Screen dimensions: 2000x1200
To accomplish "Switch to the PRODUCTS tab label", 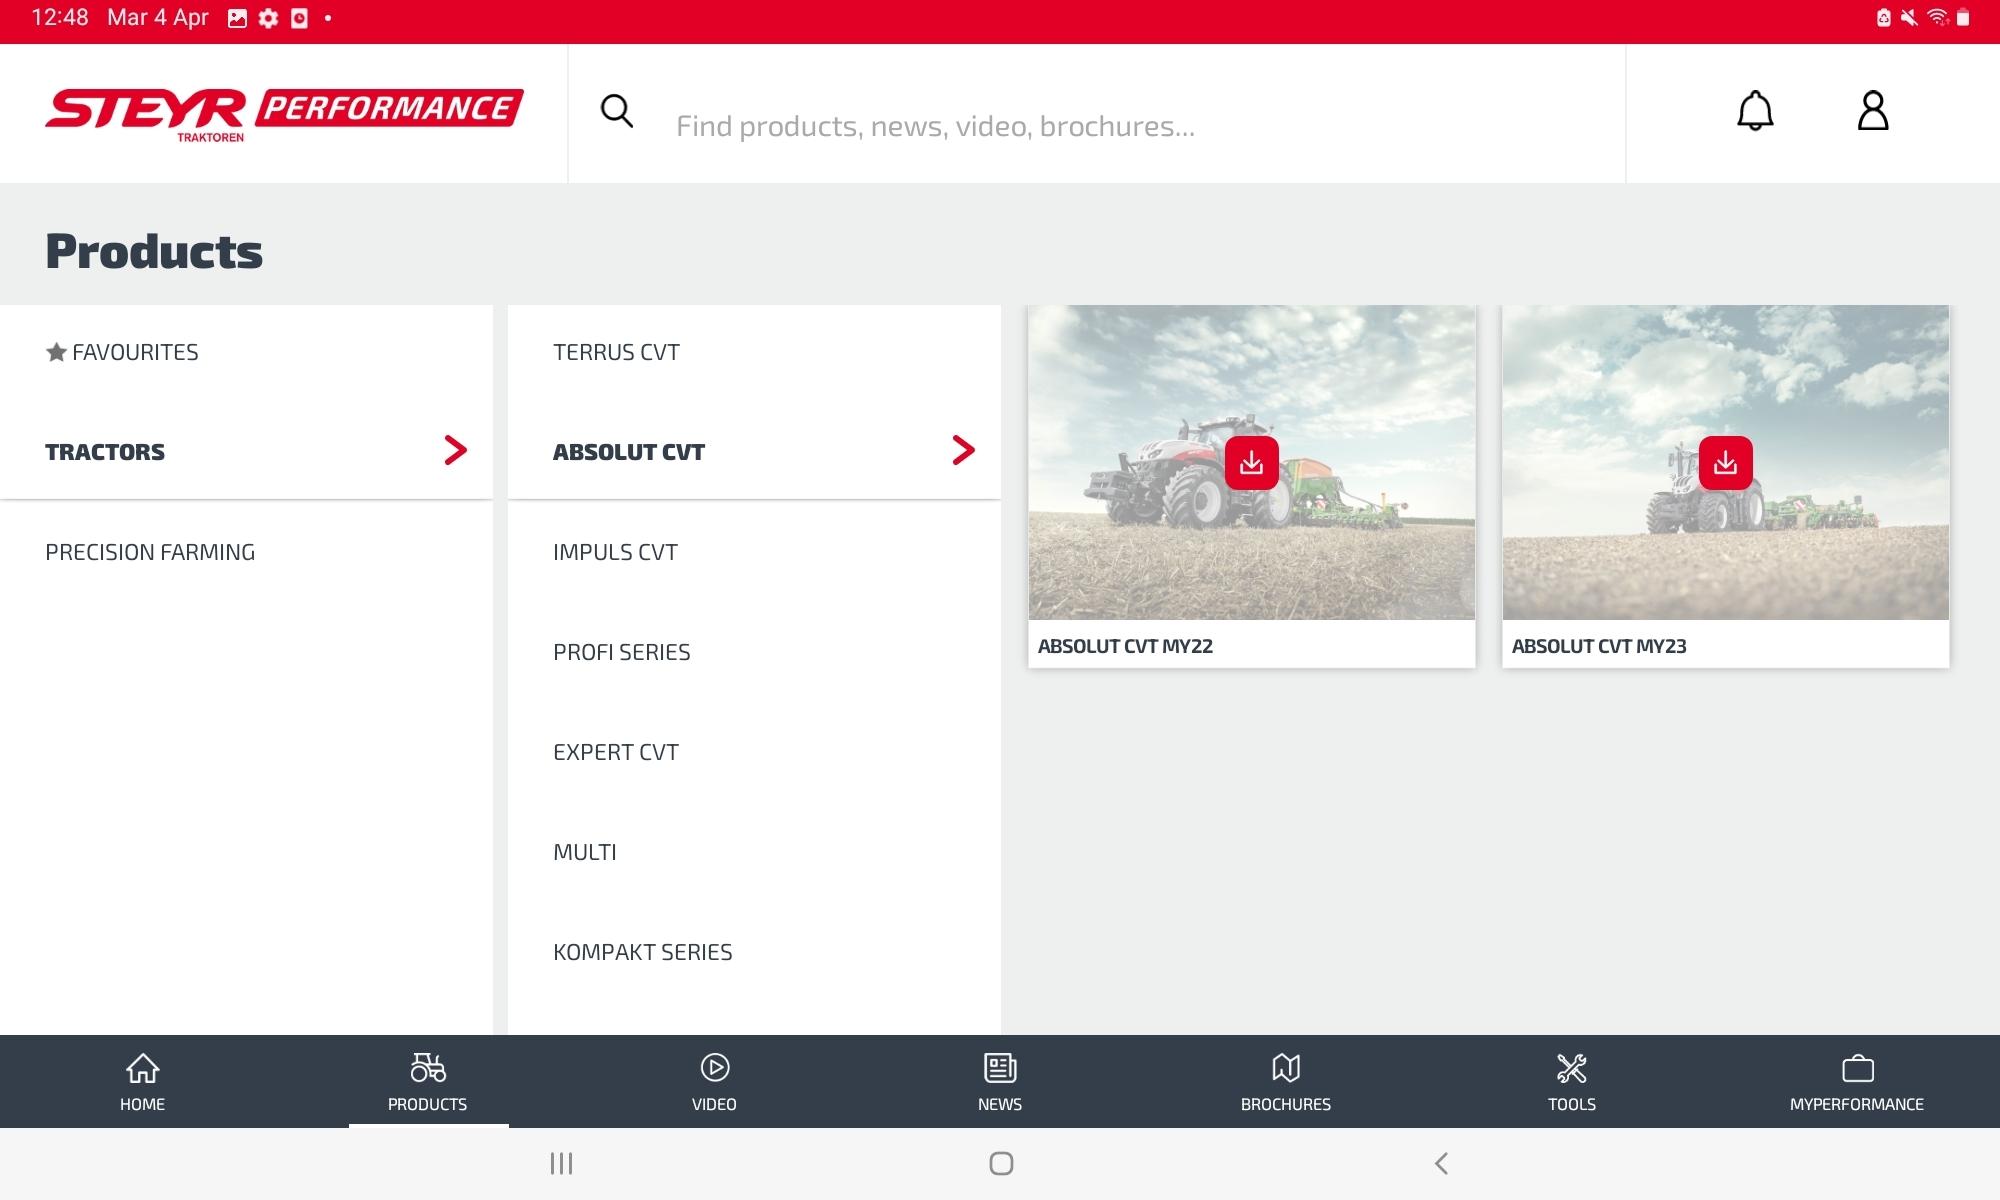I will pos(428,1104).
